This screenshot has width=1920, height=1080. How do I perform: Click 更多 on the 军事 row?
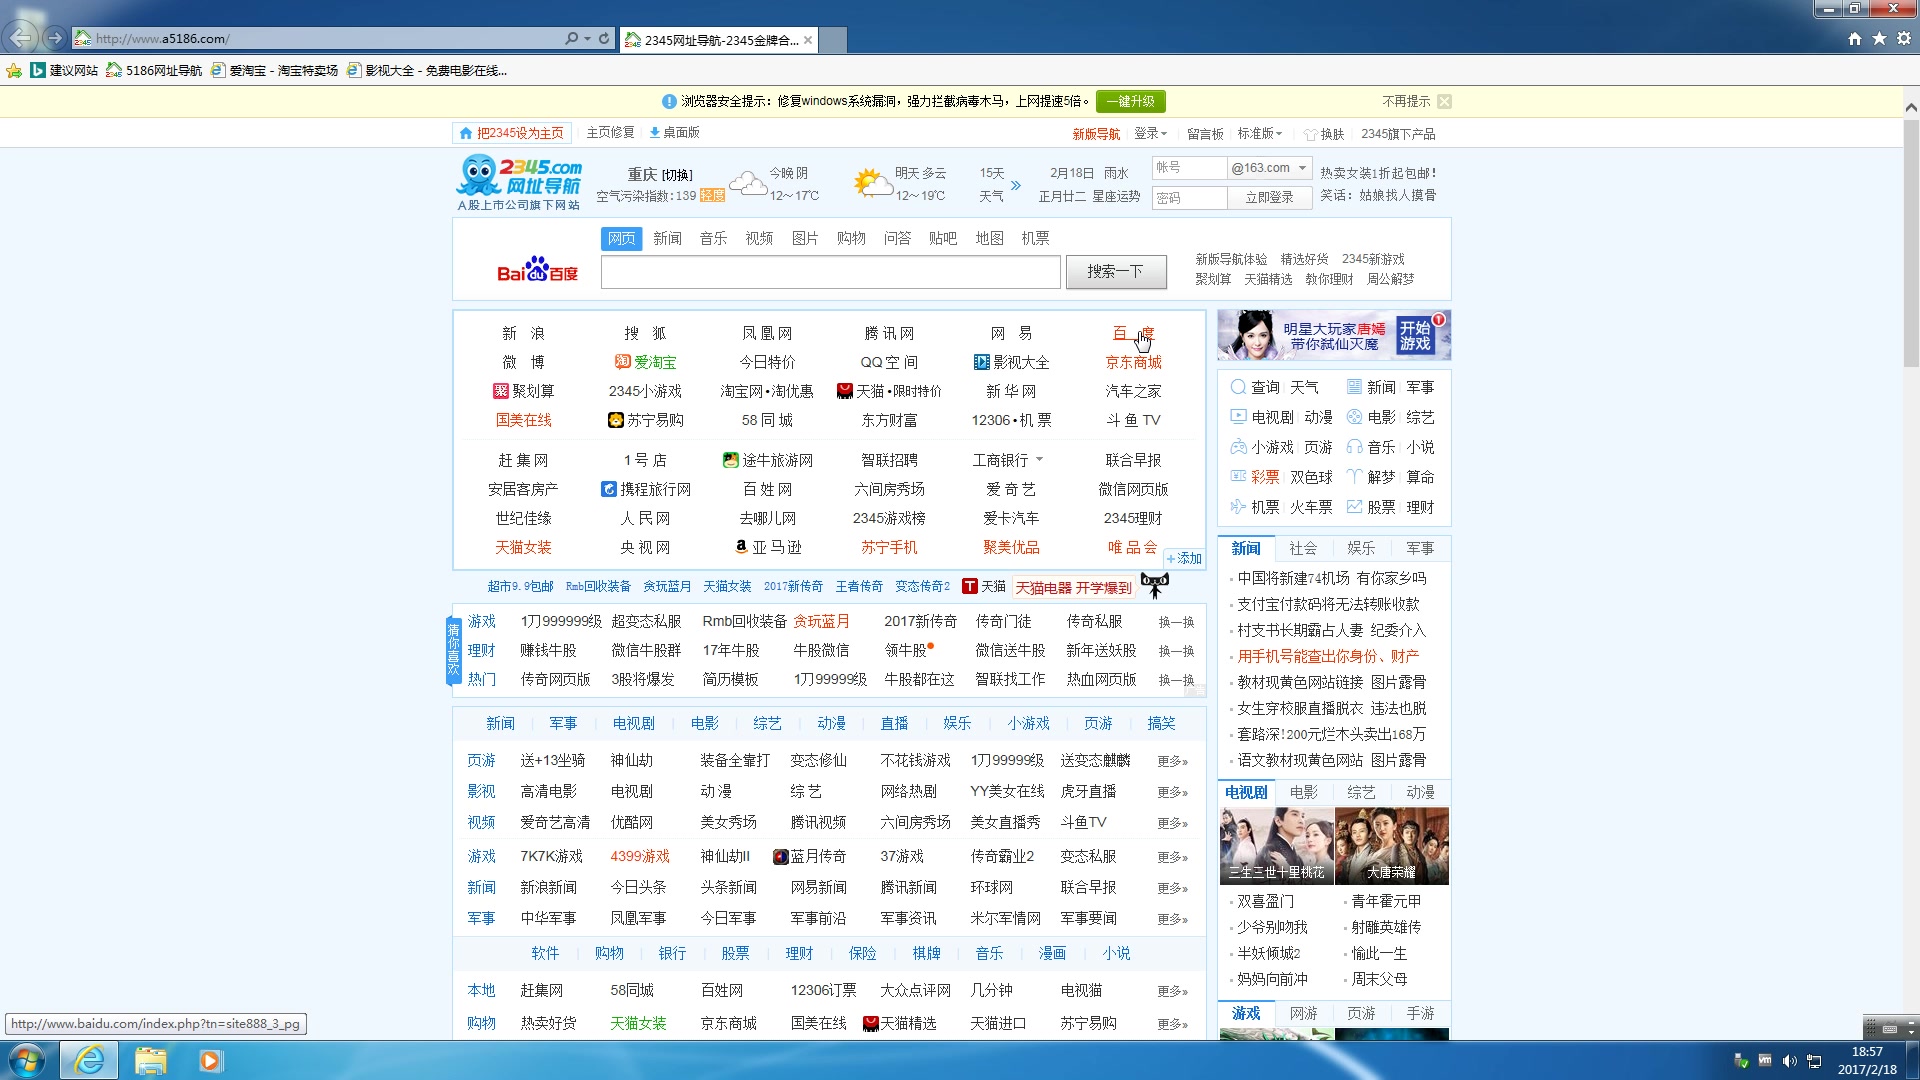point(1172,919)
